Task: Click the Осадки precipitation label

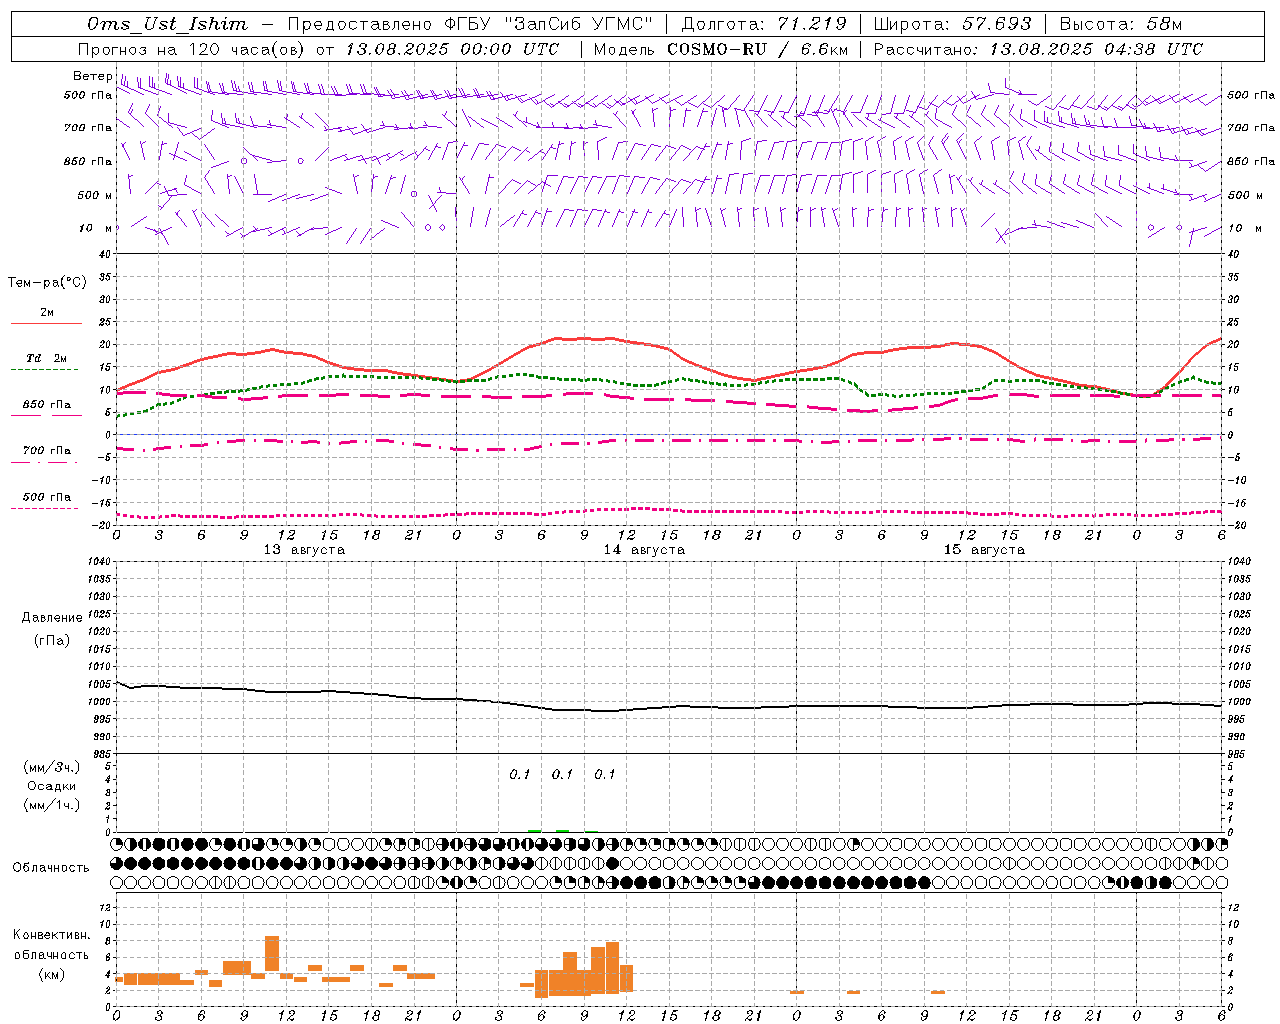Action: 52,786
